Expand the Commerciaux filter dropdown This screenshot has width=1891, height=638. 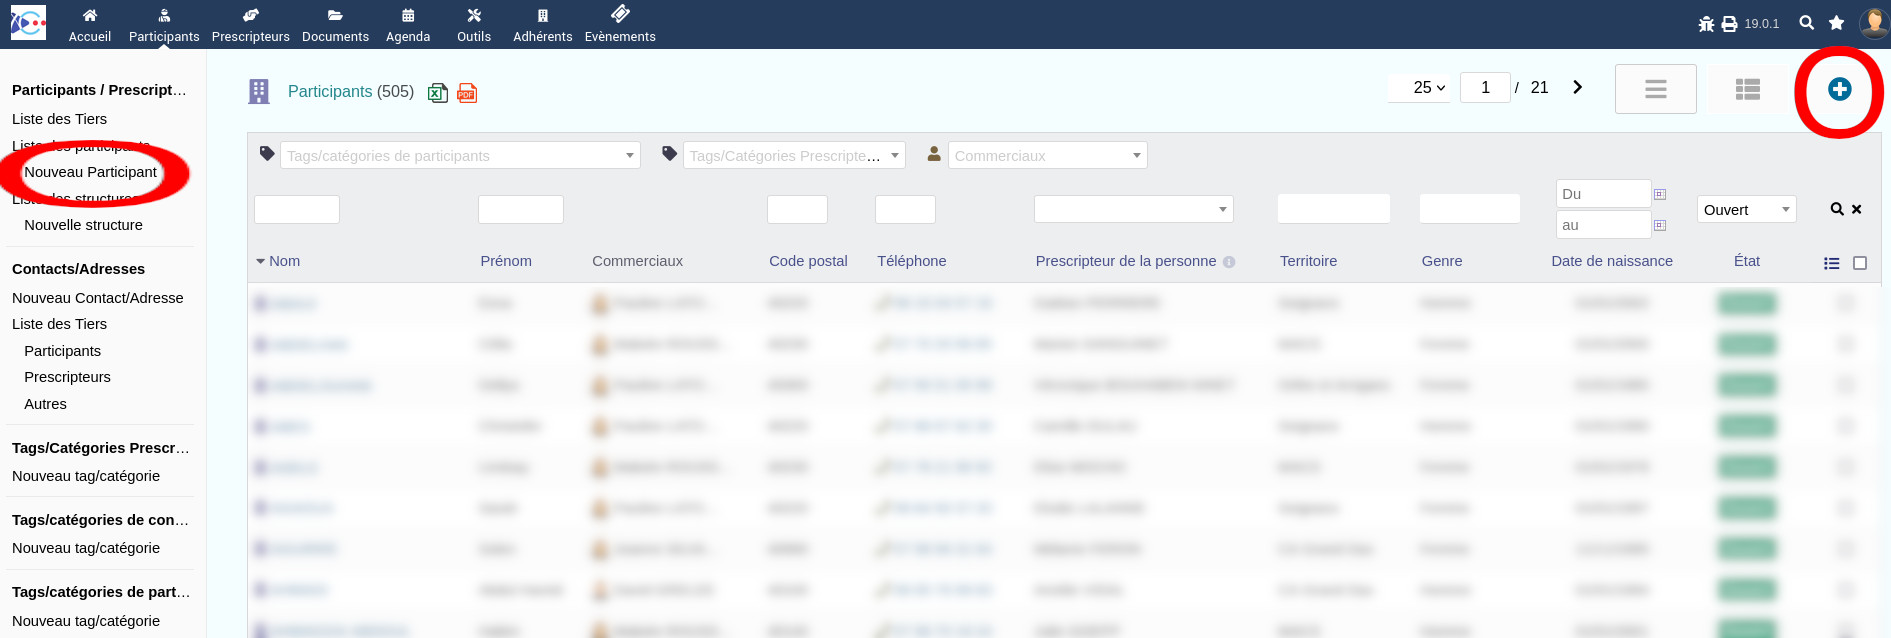point(1047,155)
